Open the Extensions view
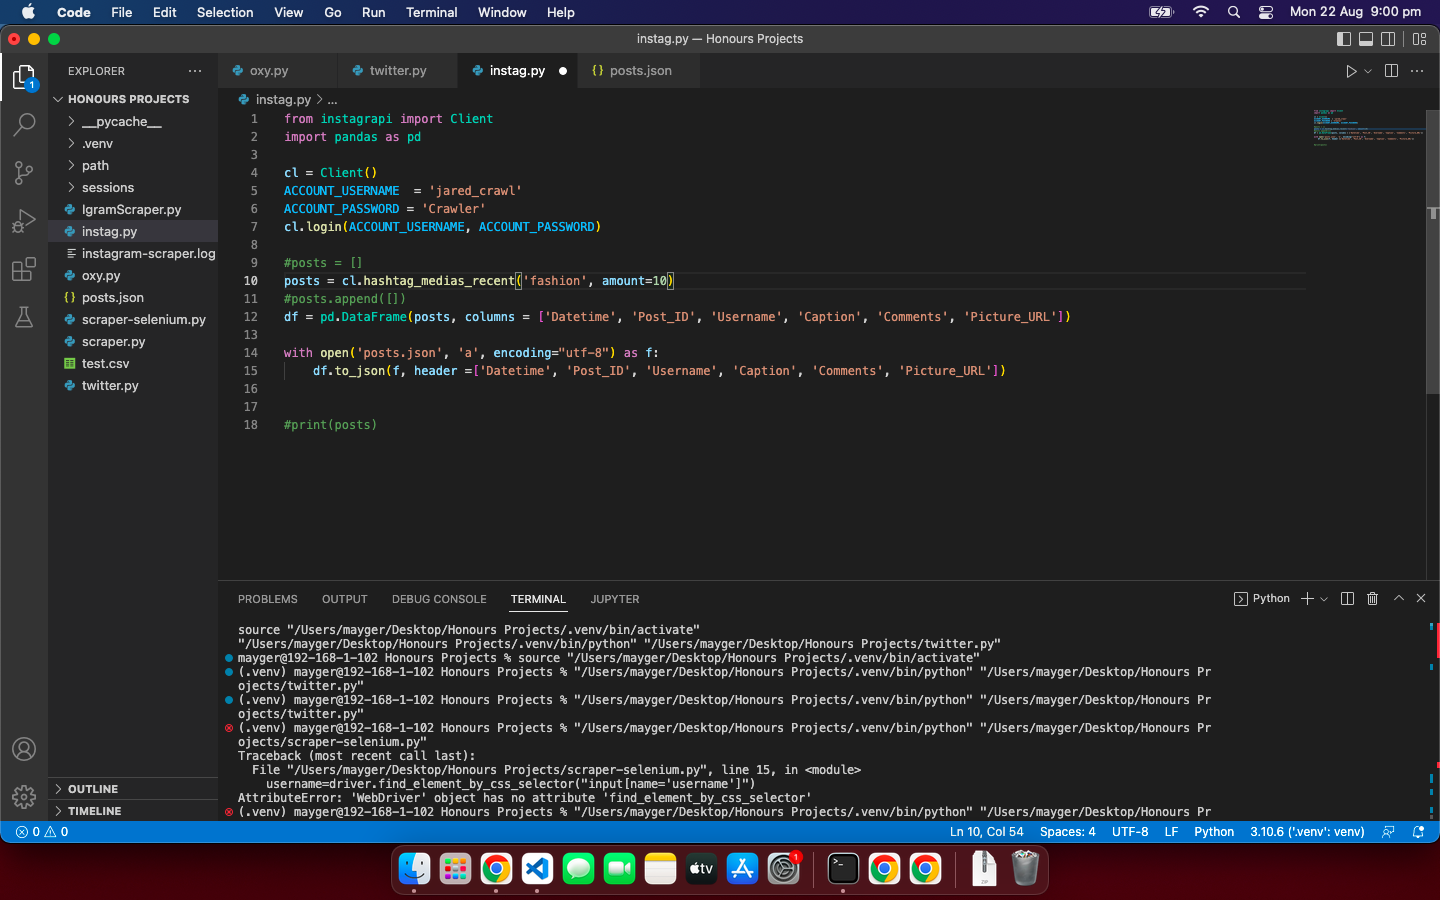Image resolution: width=1440 pixels, height=900 pixels. coord(24,269)
